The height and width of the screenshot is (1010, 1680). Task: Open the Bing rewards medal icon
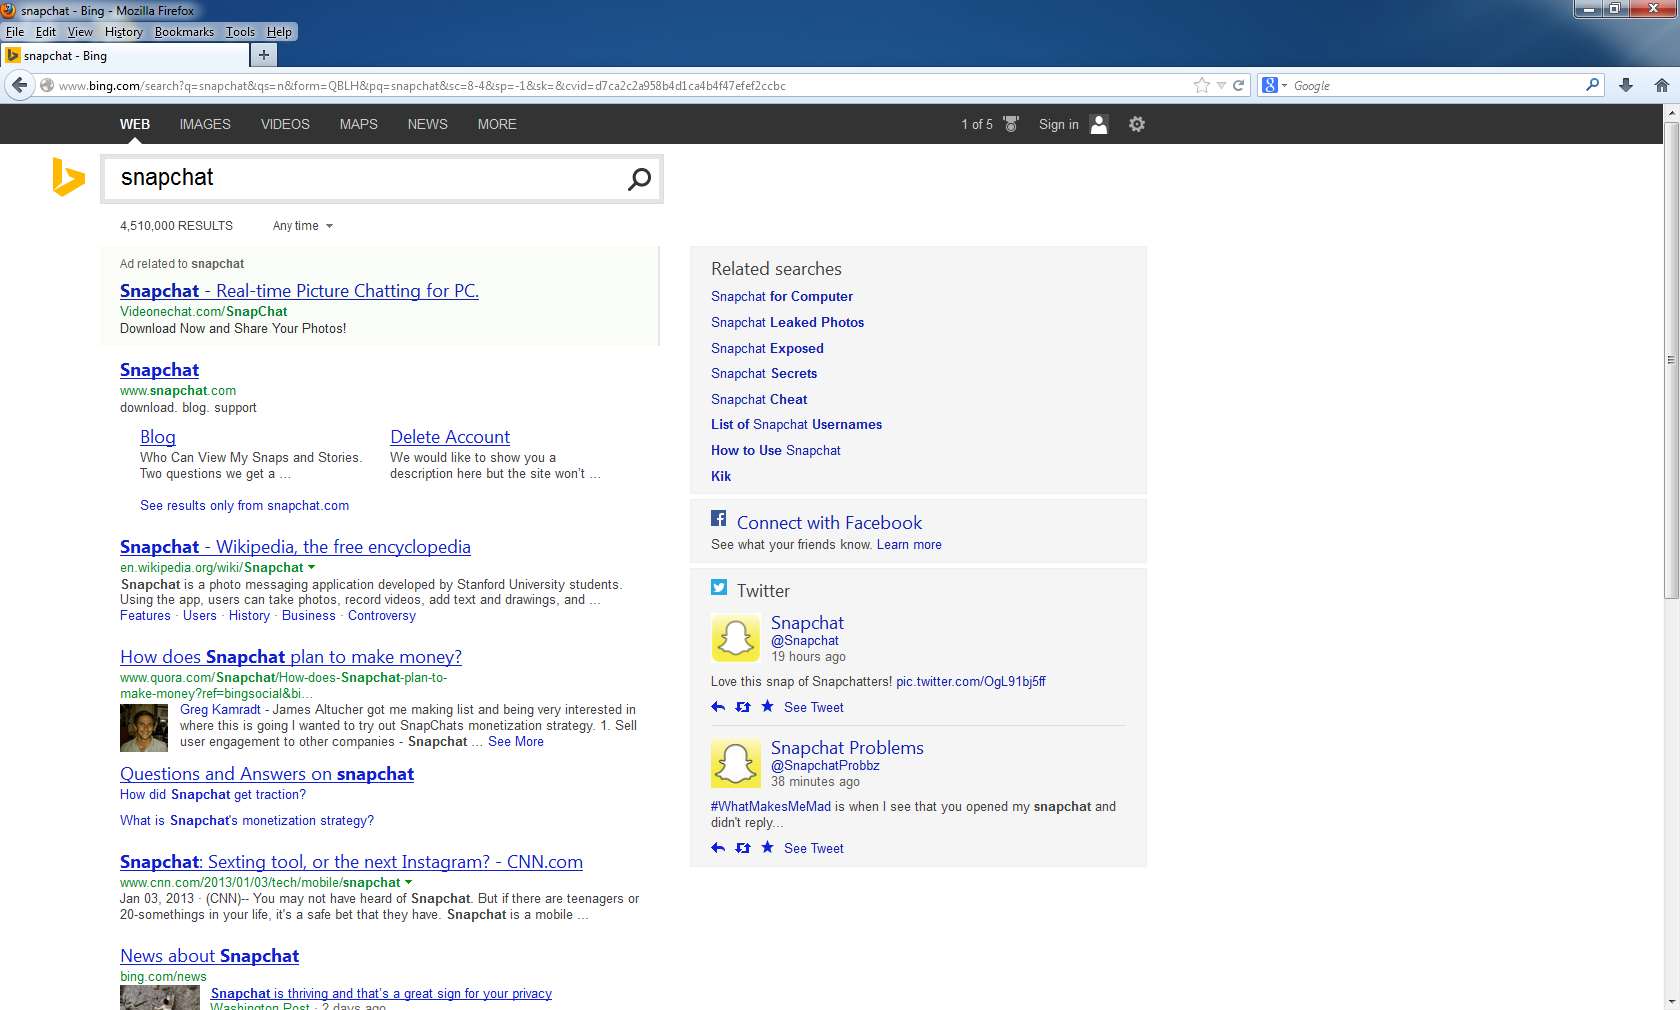coord(1011,124)
